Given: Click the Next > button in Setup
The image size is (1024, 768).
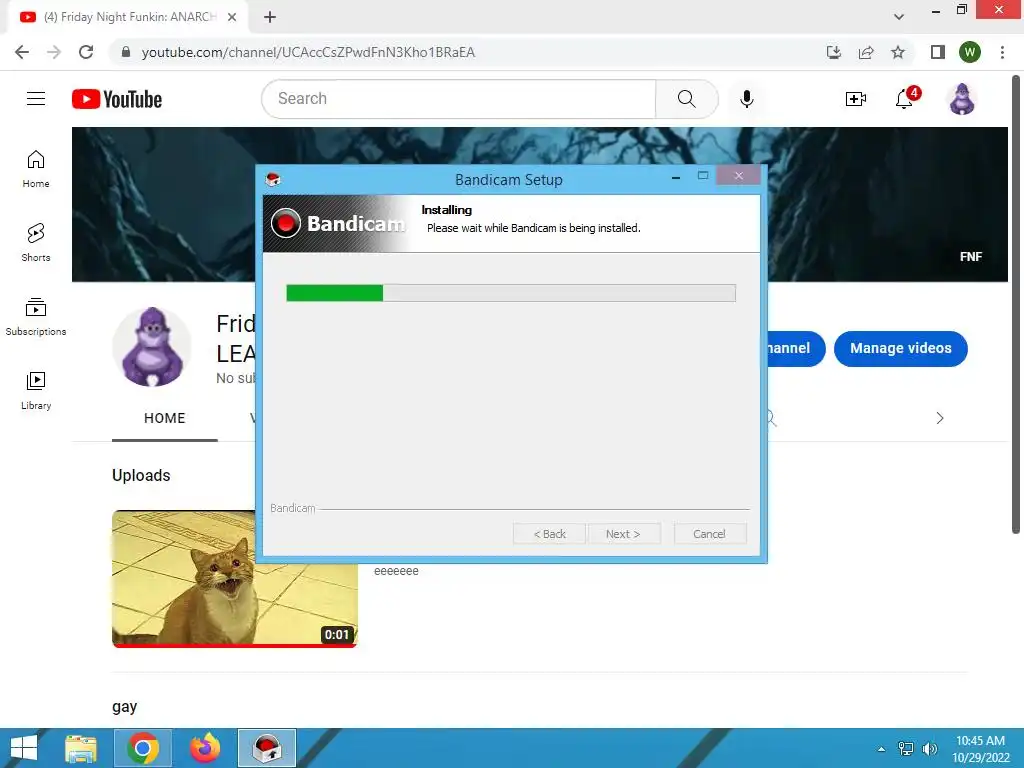Looking at the screenshot, I should 624,534.
